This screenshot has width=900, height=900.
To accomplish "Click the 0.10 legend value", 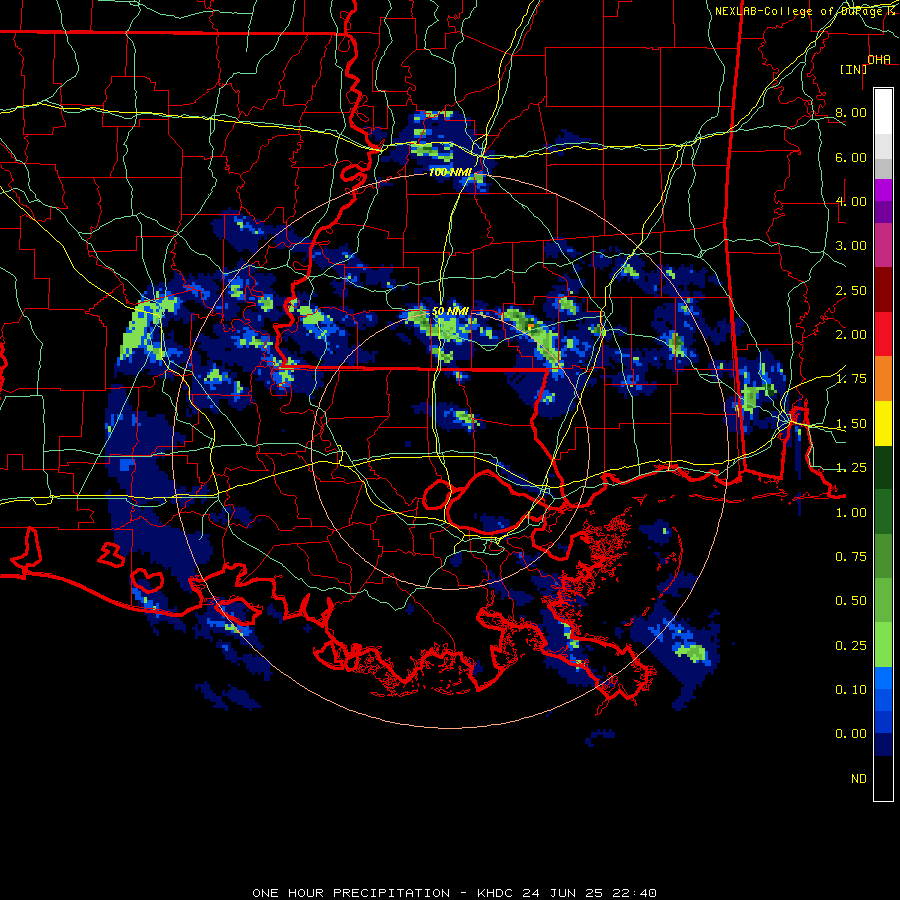I will (851, 690).
